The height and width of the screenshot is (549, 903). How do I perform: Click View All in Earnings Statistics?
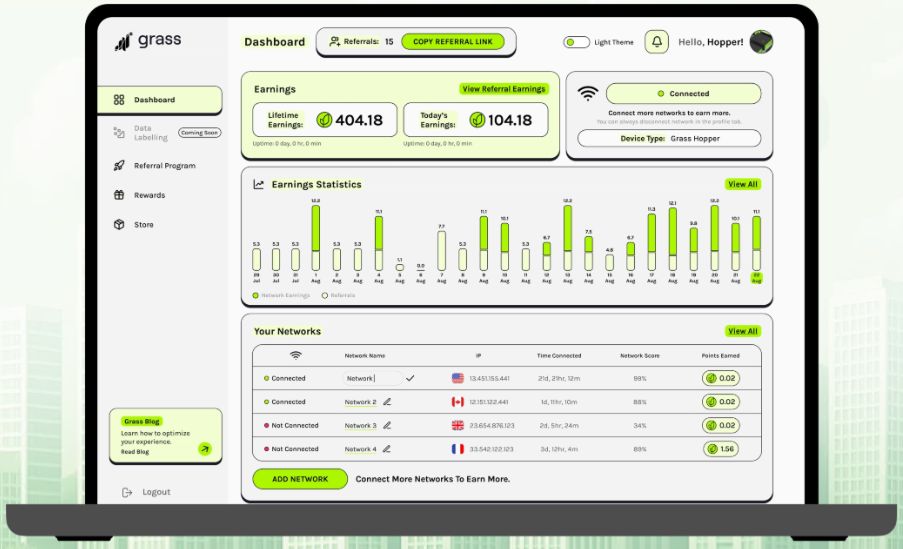pos(743,184)
